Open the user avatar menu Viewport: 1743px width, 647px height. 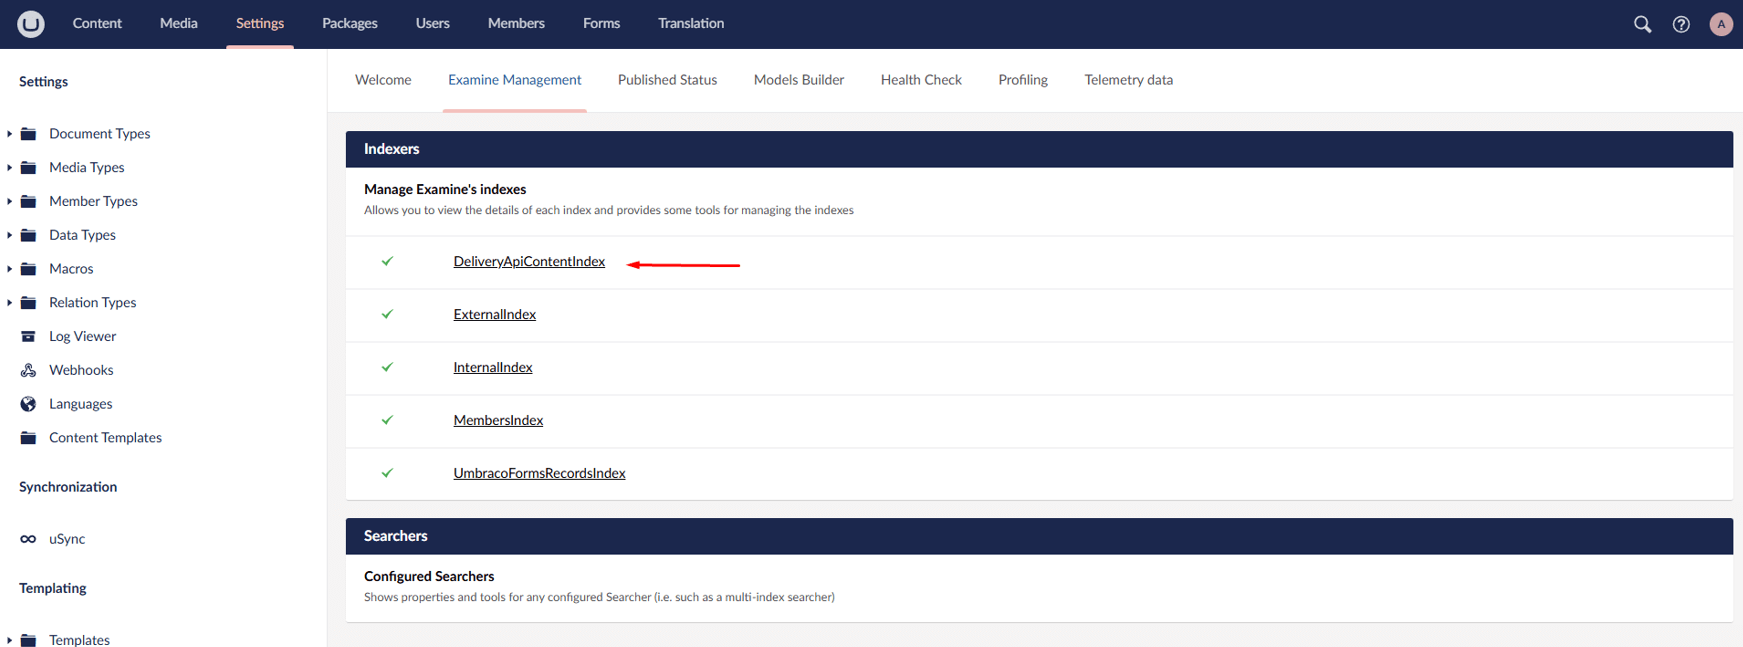tap(1721, 24)
